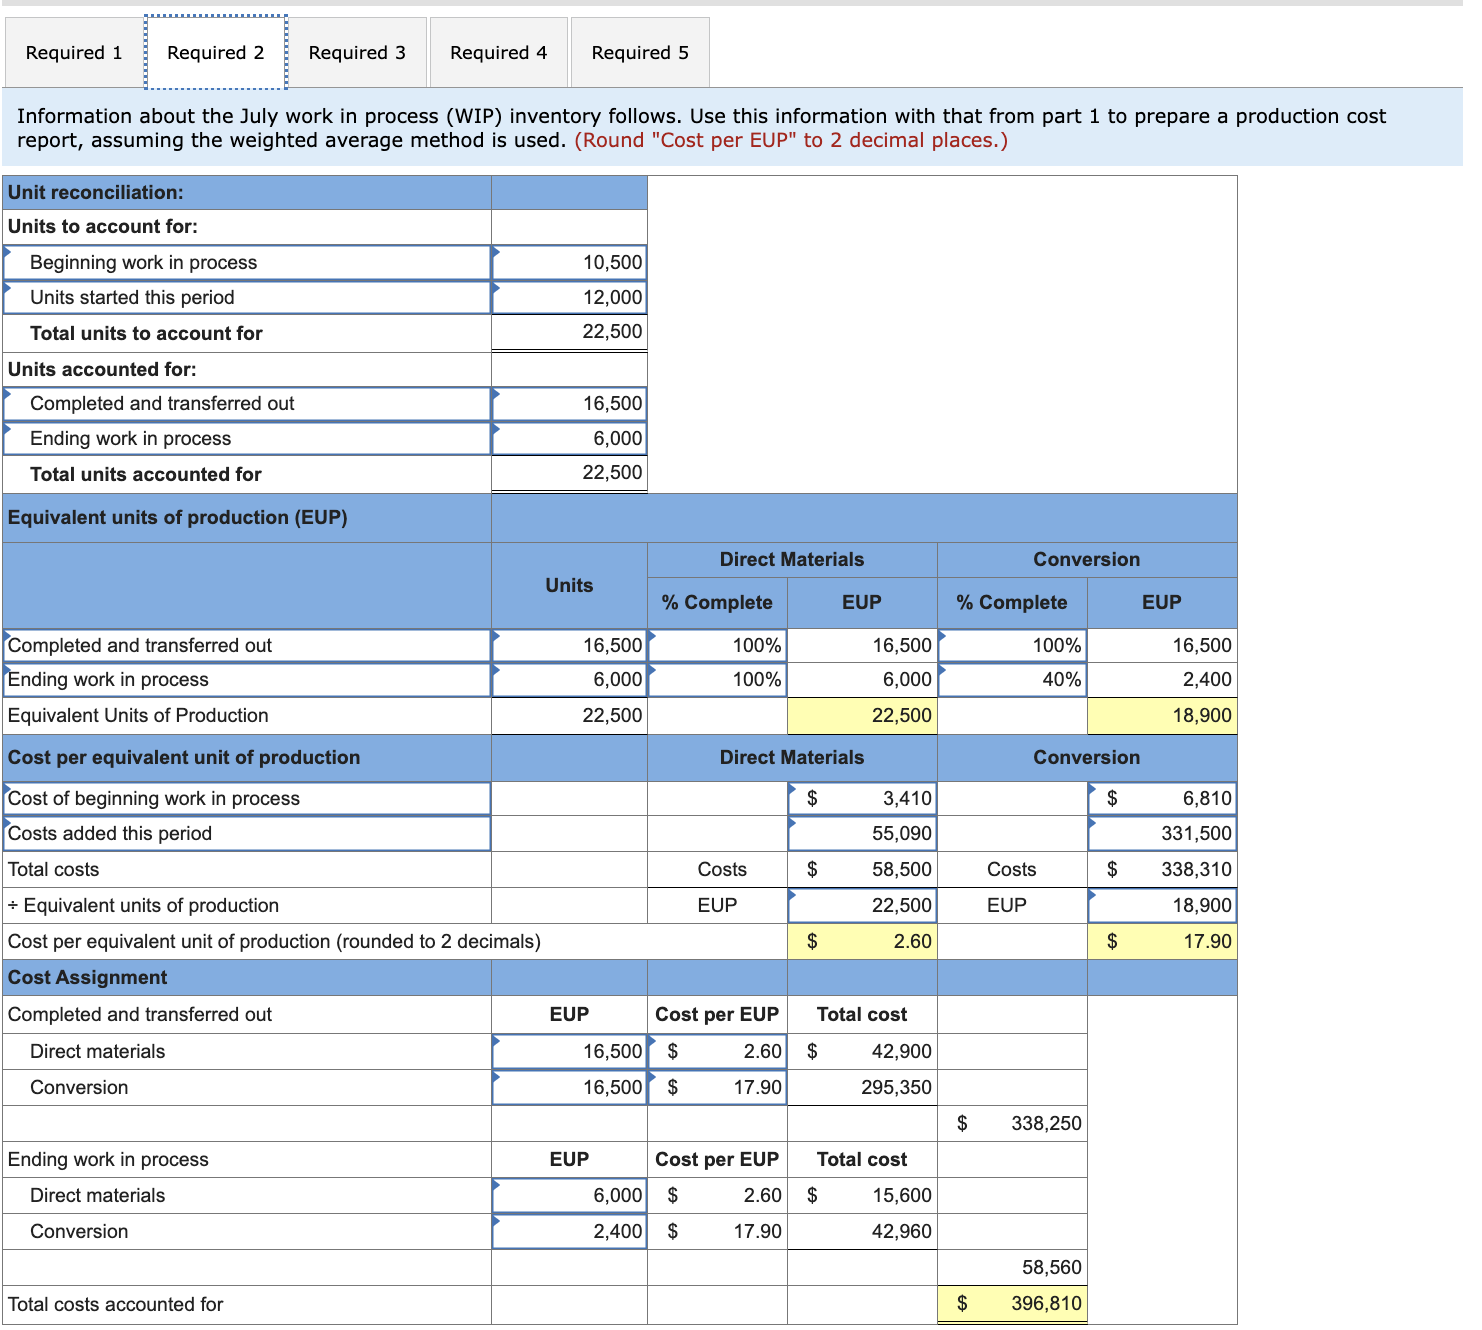Open the Units started this period dropdown
This screenshot has height=1330, width=1482.
pos(247,297)
